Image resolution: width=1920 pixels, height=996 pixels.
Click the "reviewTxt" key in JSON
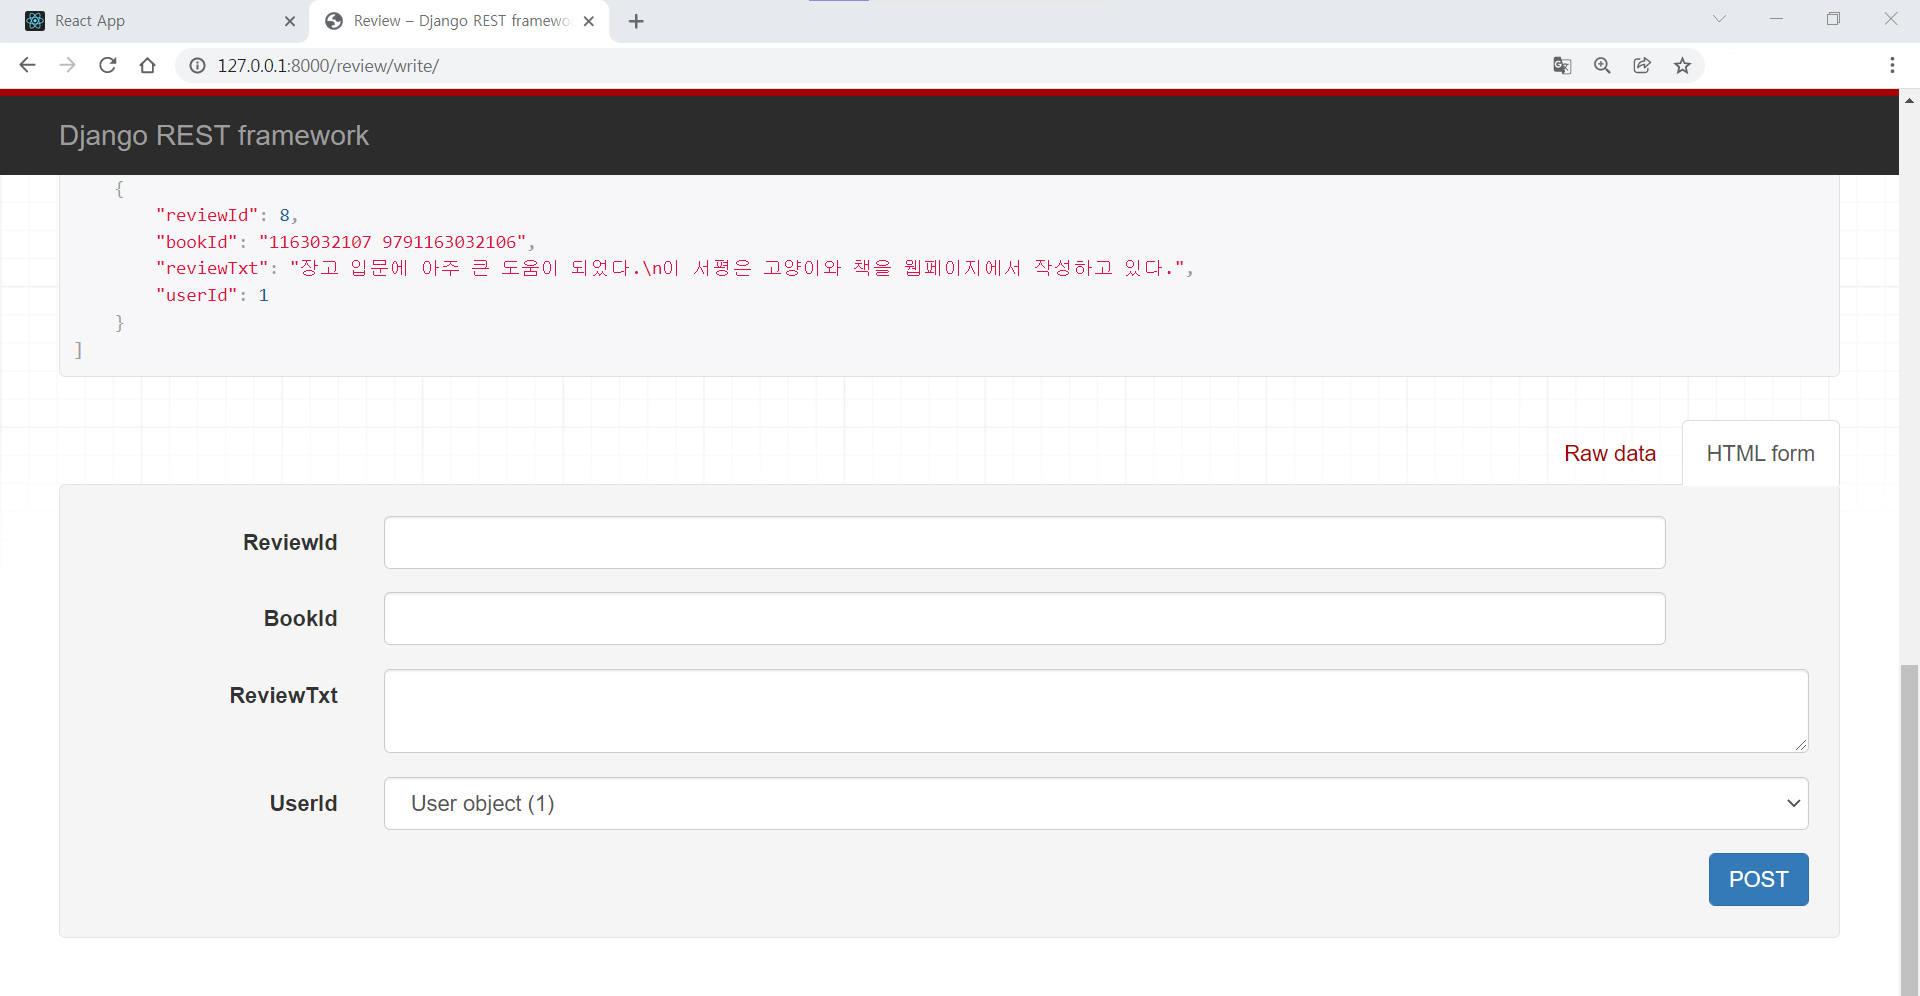pos(212,268)
